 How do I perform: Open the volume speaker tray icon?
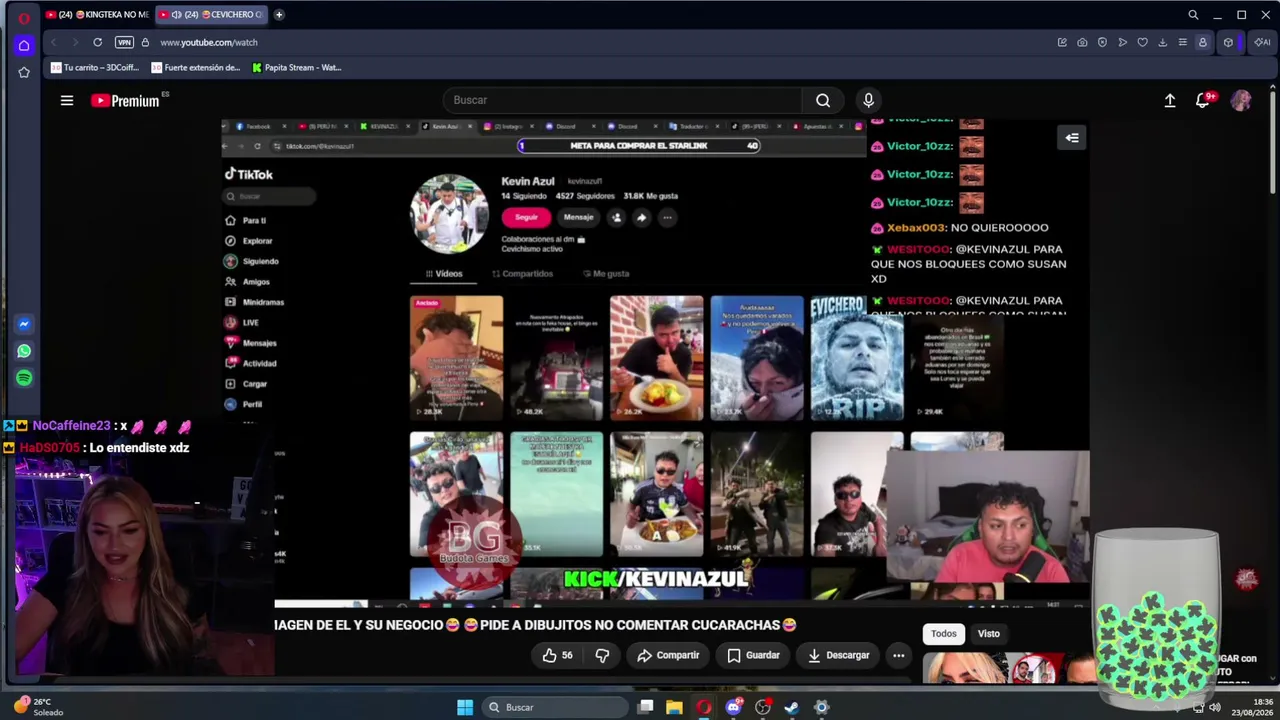click(x=1214, y=707)
